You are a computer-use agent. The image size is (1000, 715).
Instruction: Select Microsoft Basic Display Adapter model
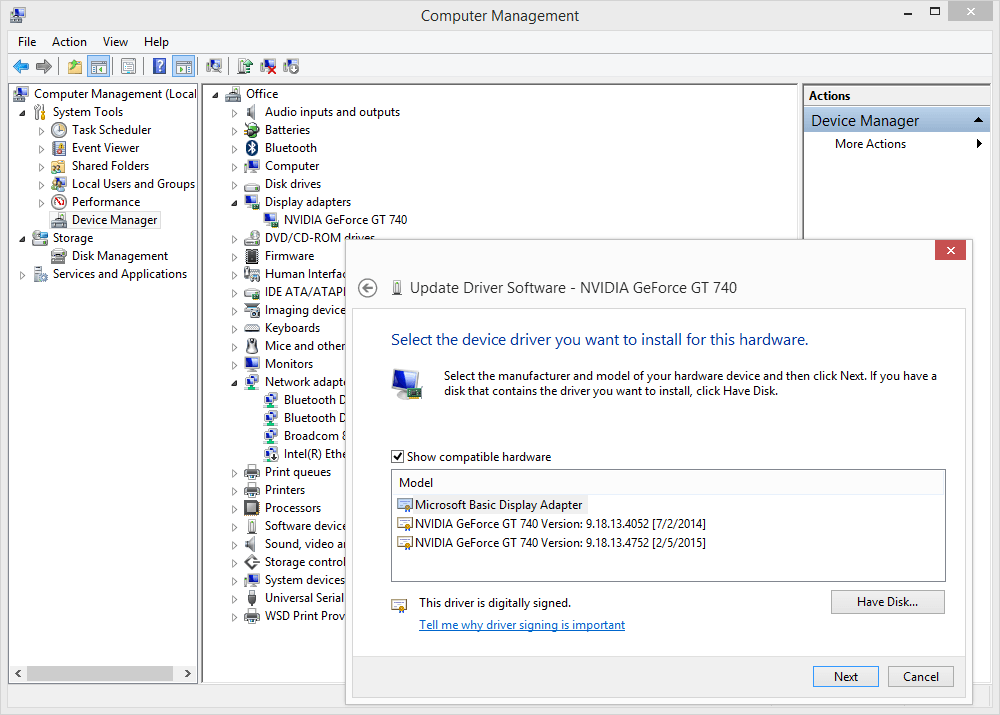(498, 505)
